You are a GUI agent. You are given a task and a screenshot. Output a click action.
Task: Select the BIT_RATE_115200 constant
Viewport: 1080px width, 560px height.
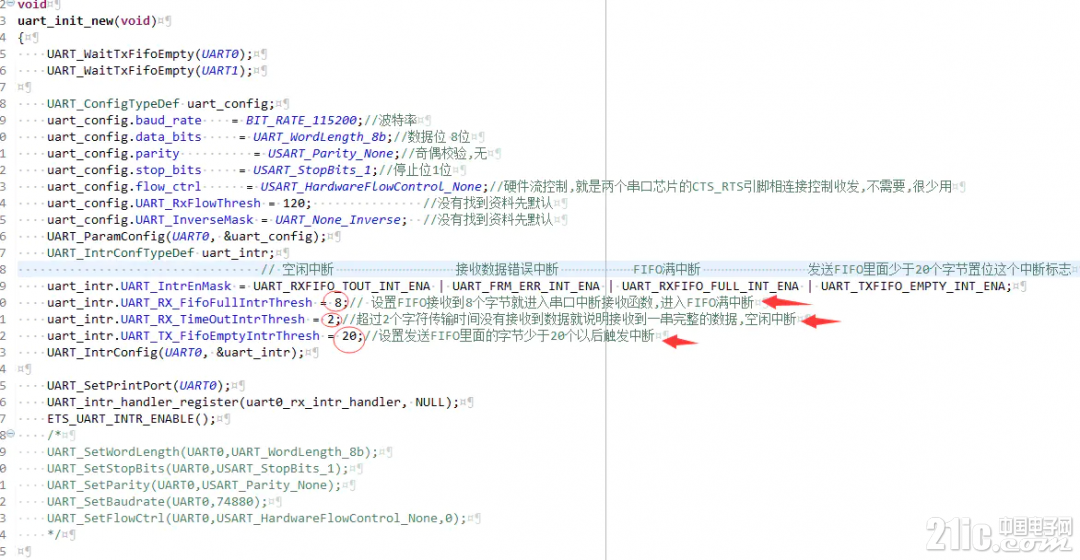[302, 120]
